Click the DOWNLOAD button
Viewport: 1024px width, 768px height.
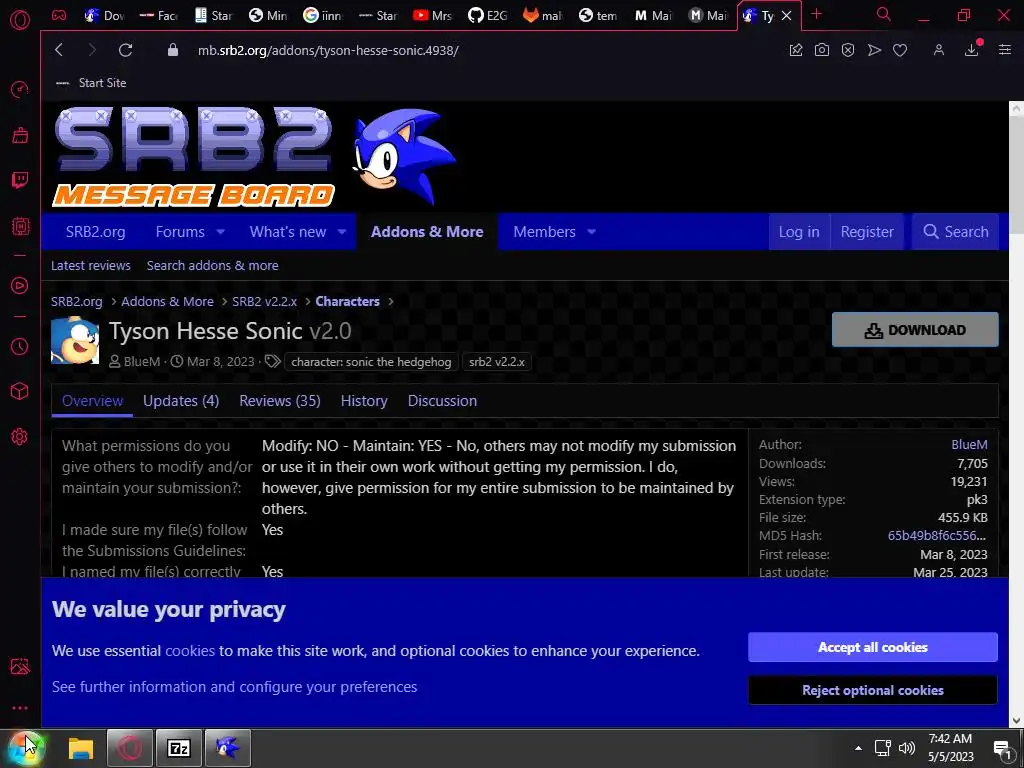click(x=915, y=330)
